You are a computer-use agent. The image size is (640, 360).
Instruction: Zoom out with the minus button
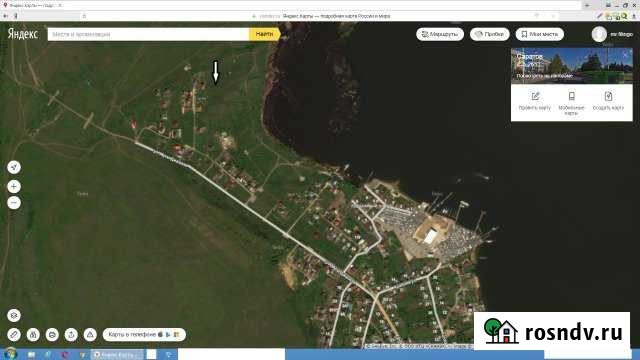[x=14, y=203]
